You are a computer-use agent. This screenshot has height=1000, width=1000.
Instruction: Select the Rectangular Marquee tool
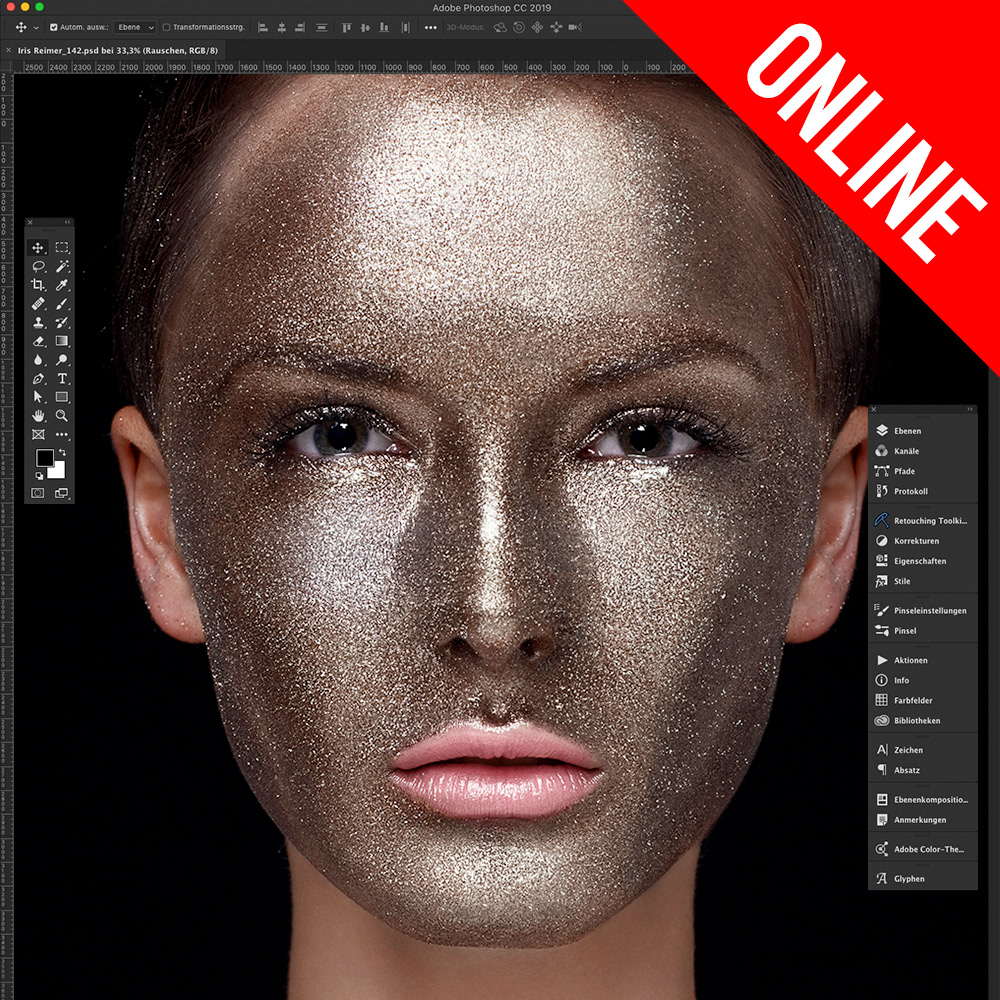(x=62, y=247)
